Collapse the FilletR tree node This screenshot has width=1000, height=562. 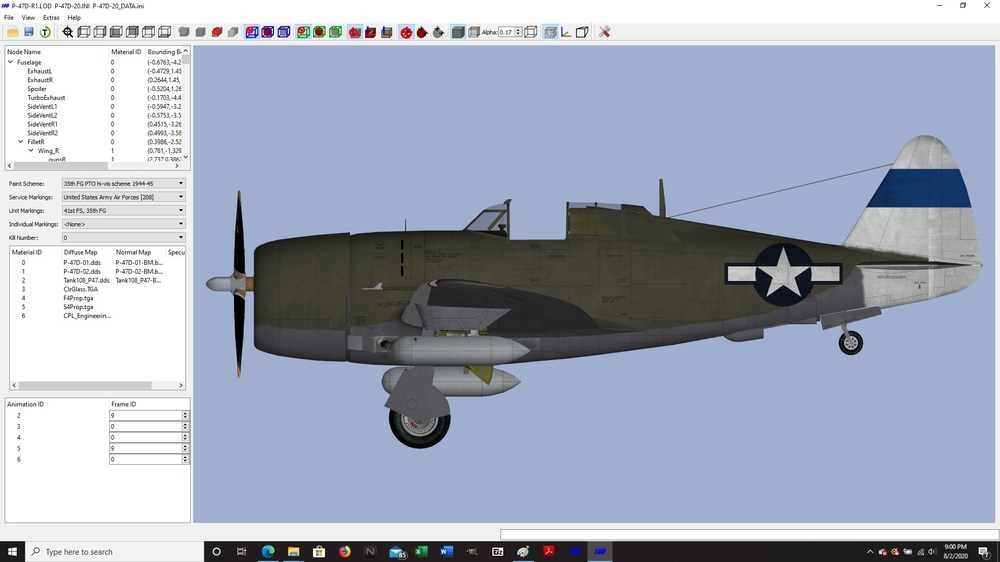pos(20,142)
